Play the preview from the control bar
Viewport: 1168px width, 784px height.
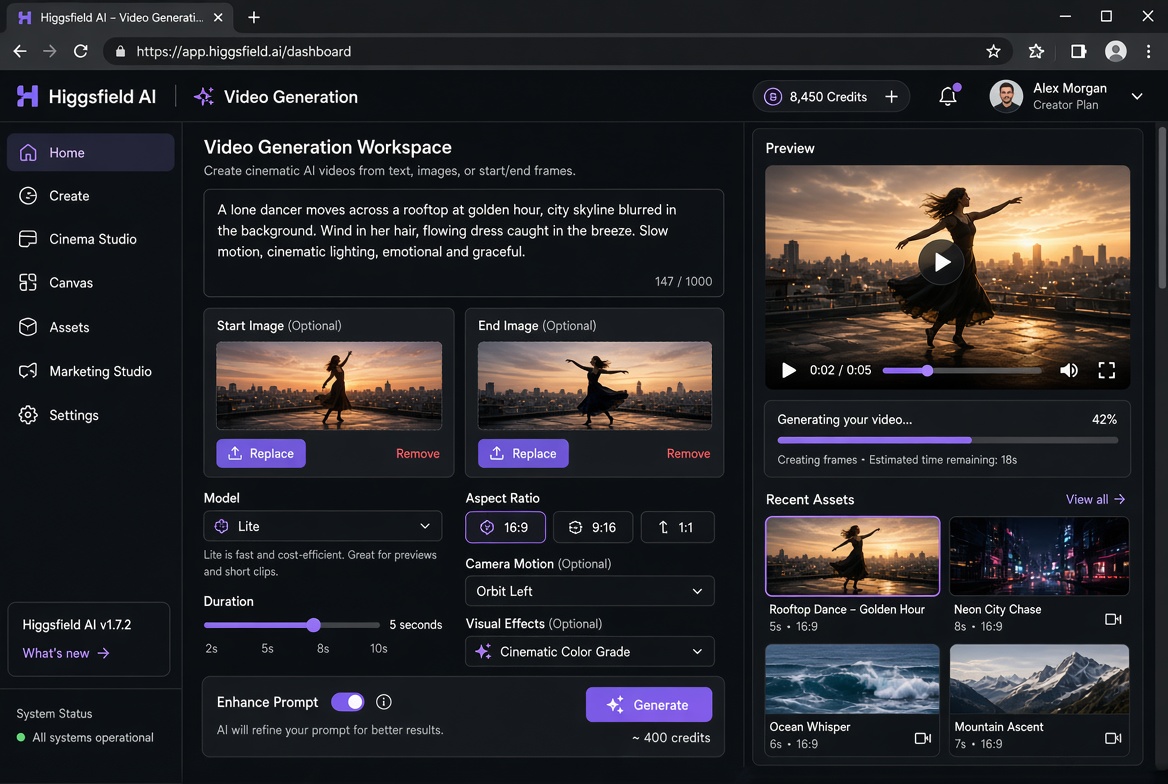[x=788, y=370]
